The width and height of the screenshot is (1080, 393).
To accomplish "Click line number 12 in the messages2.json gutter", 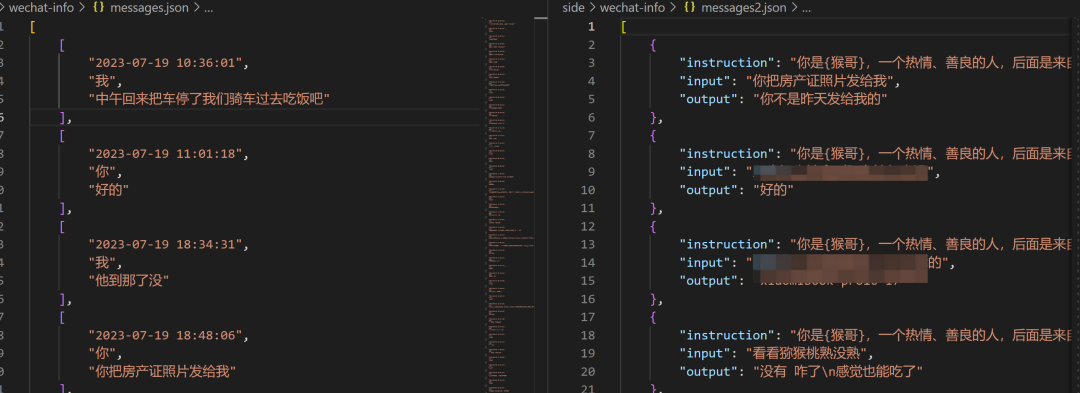I will [587, 226].
